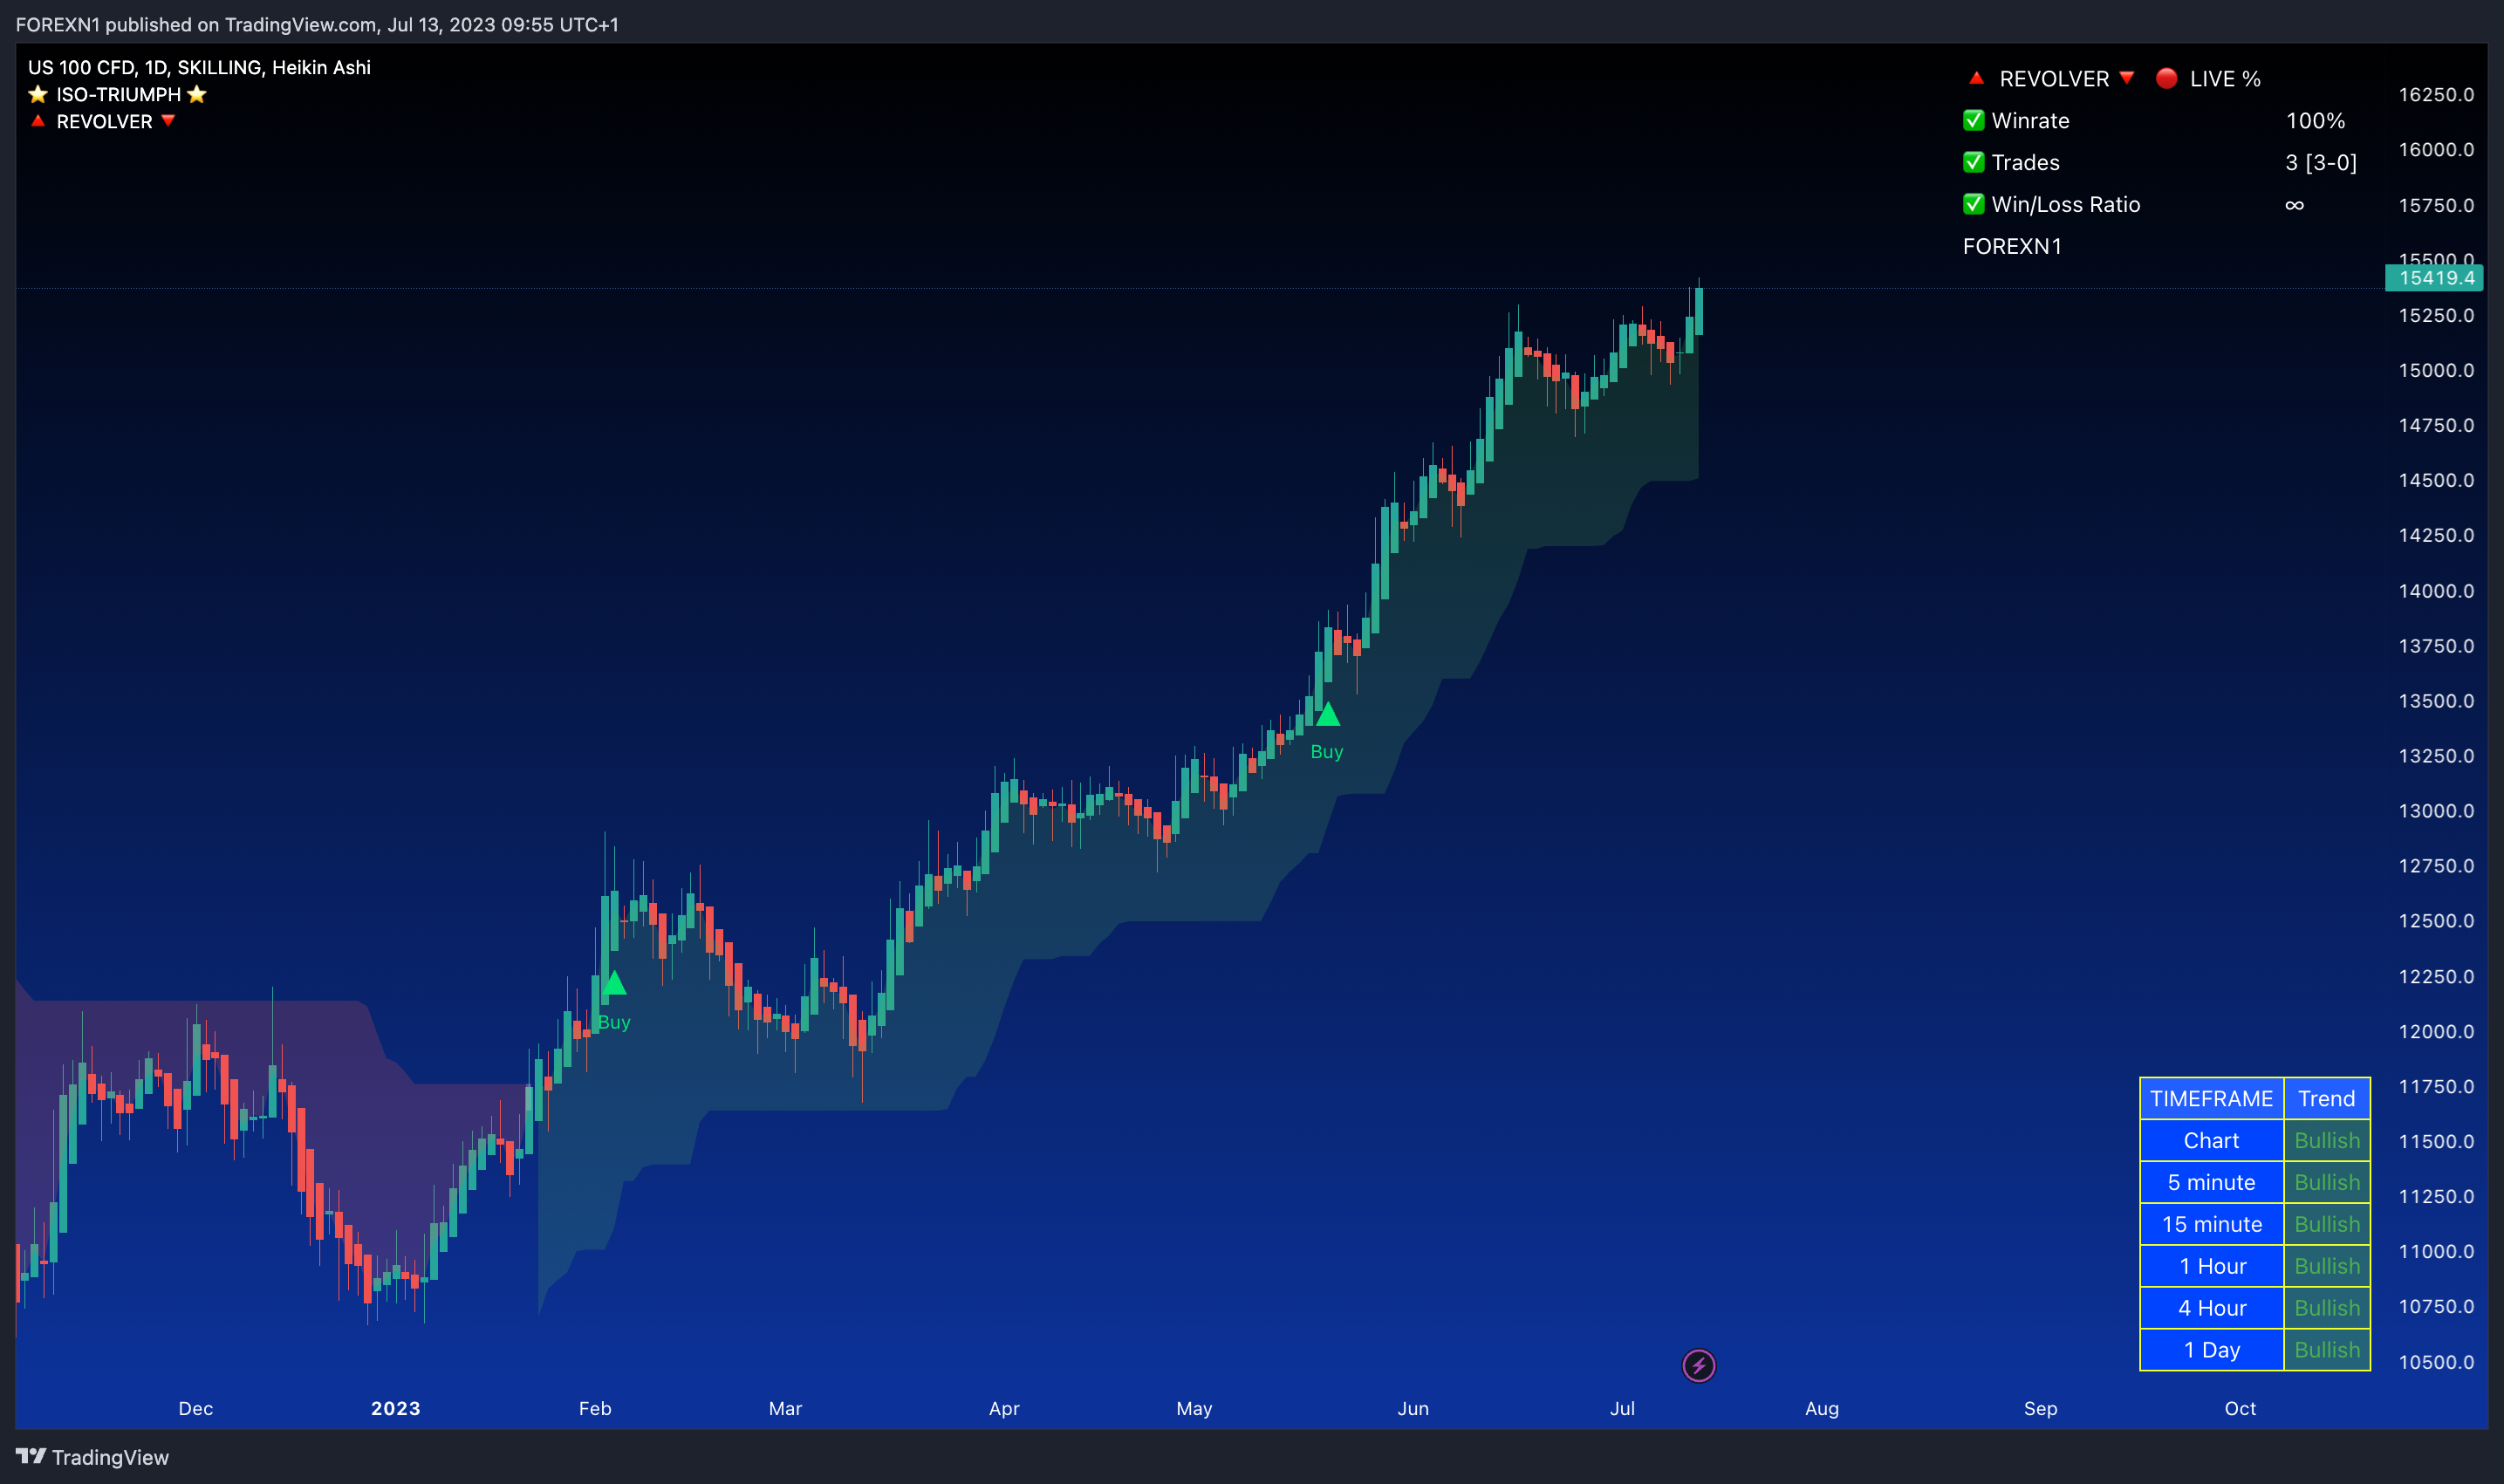The height and width of the screenshot is (1484, 2504).
Task: Click the TradingView text at bottom left
Action: click(110, 1457)
